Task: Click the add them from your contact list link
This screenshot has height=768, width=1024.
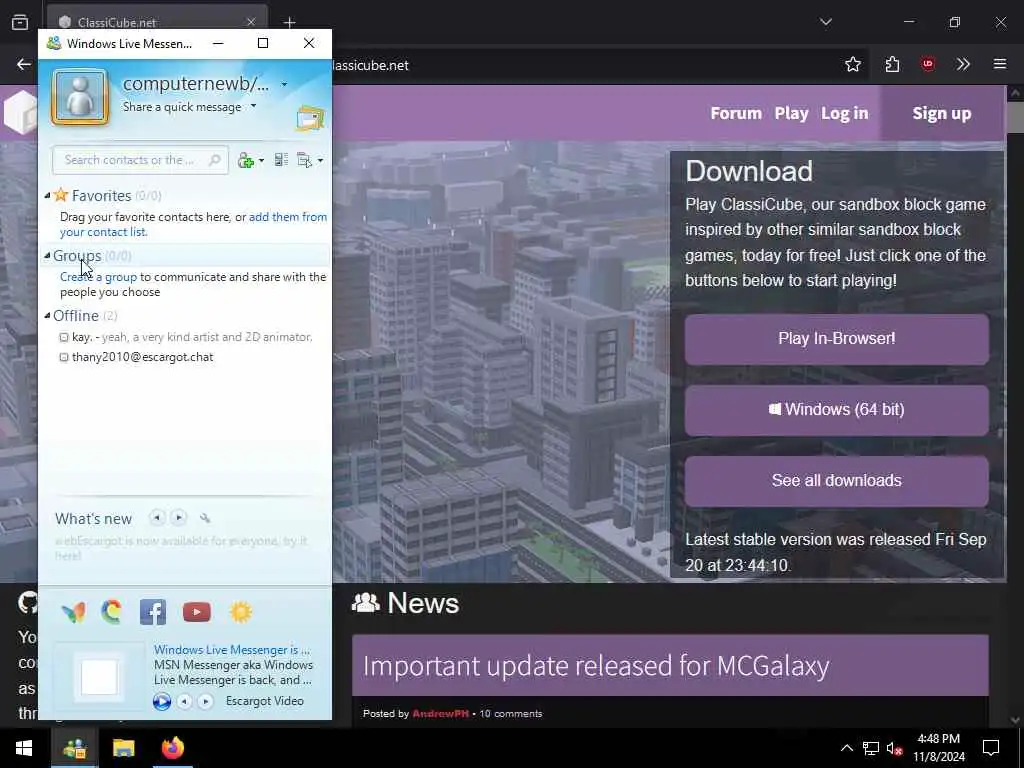Action: [x=193, y=224]
